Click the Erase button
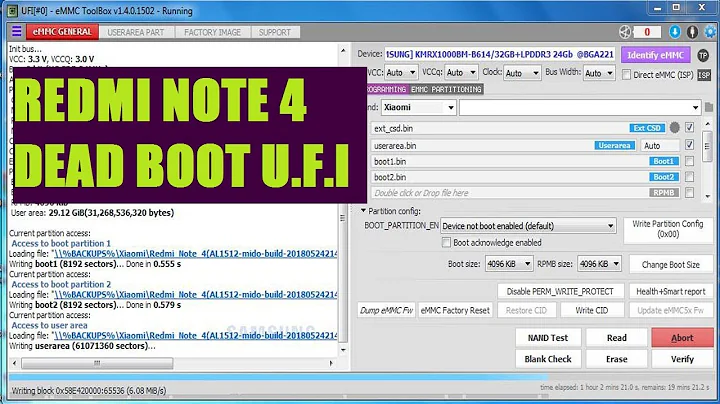720x404 pixels. pos(617,359)
